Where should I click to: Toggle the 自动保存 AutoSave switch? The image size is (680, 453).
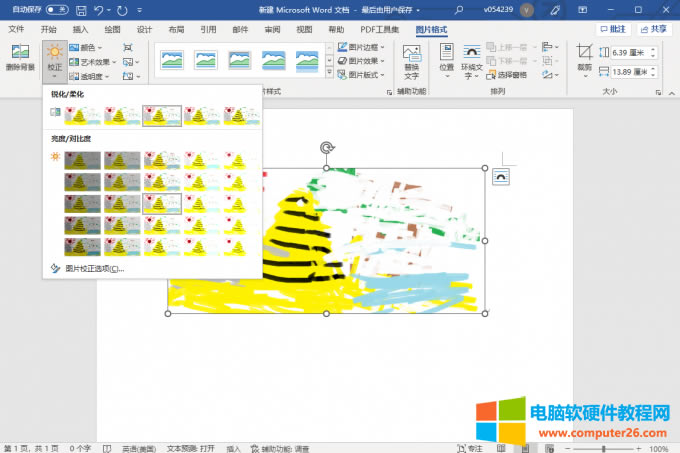click(57, 10)
